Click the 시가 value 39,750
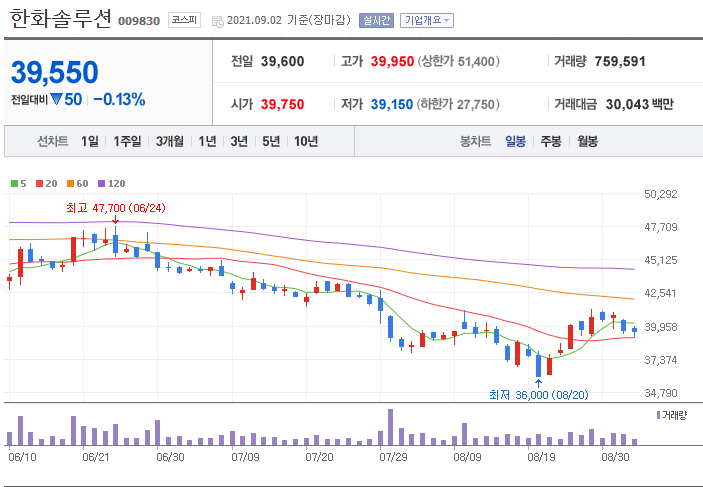703x487 pixels. pos(282,104)
